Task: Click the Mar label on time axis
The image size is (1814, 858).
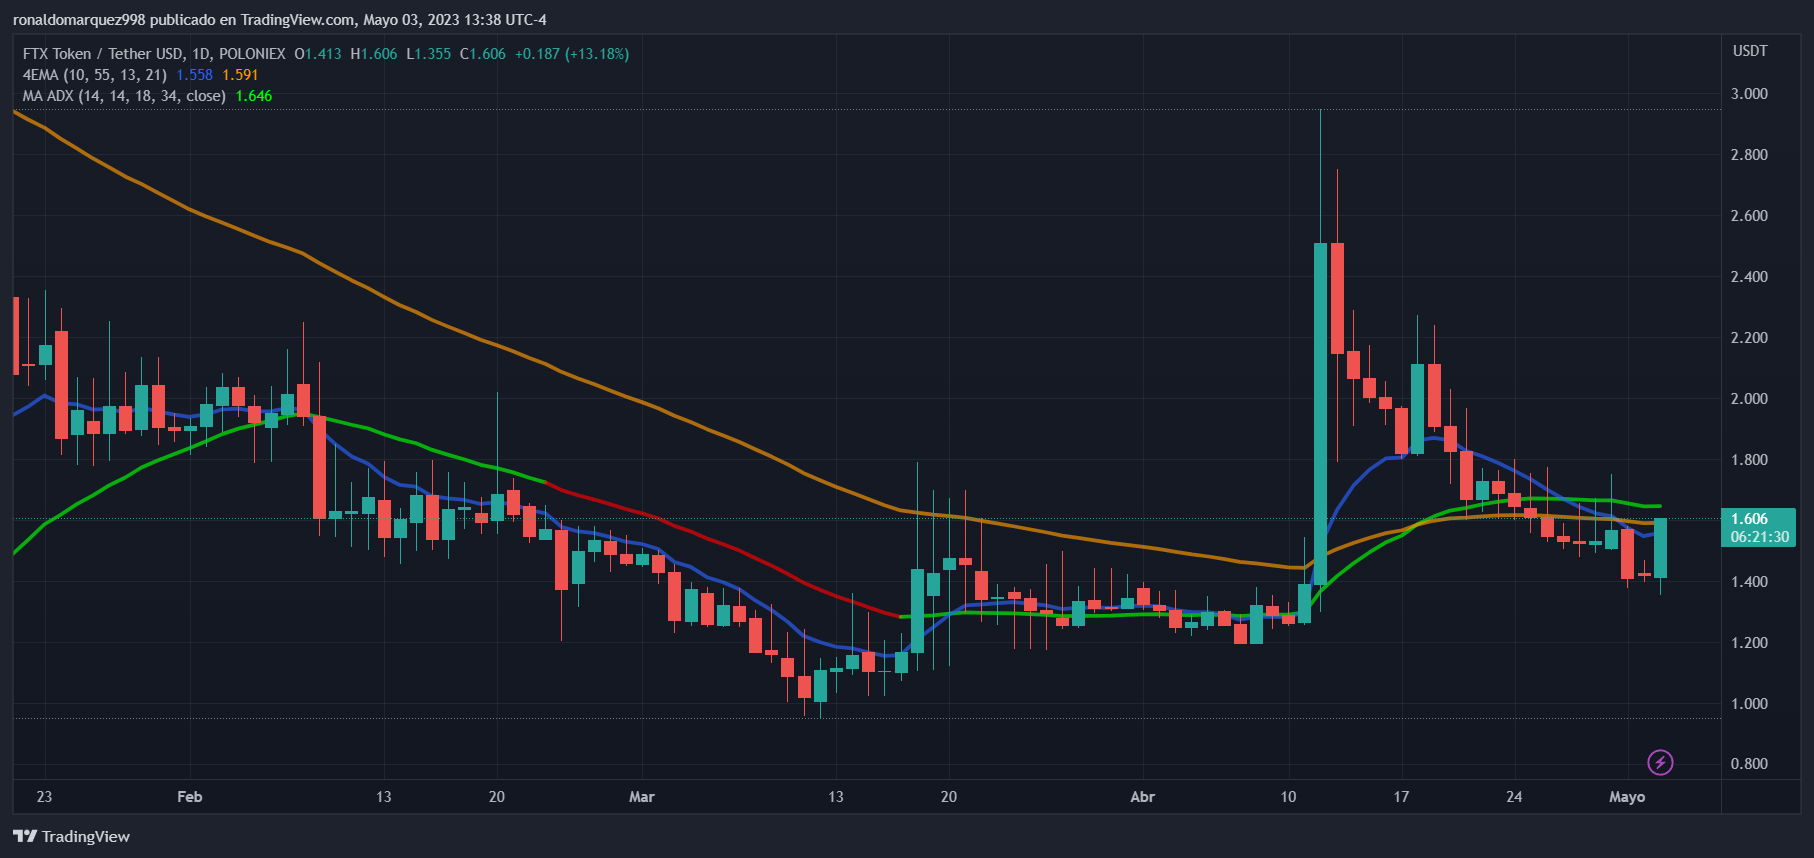Action: tap(641, 797)
